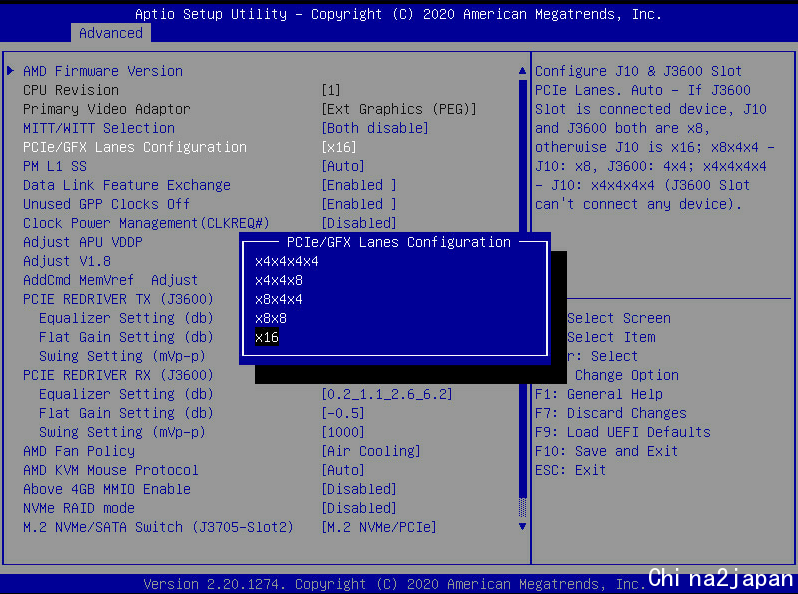Screen dimensions: 798x594
Task: Select the CPU Revision label
Action: click(71, 90)
